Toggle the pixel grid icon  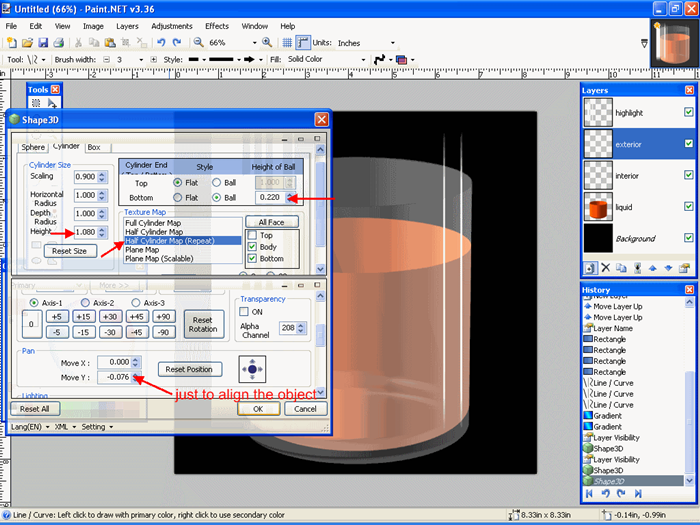point(287,43)
